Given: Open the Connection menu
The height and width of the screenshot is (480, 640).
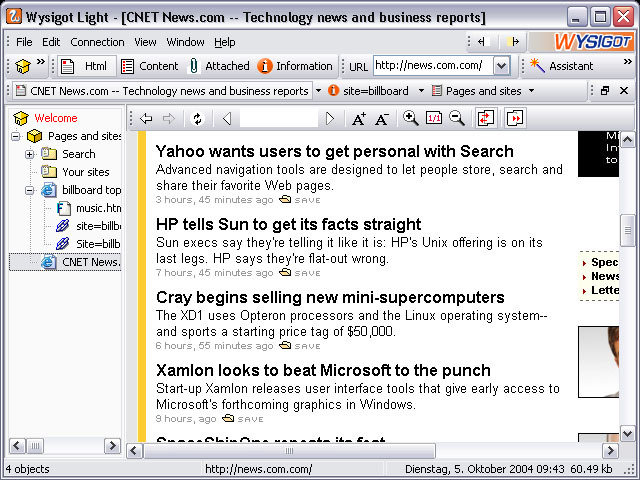Looking at the screenshot, I should 97,42.
